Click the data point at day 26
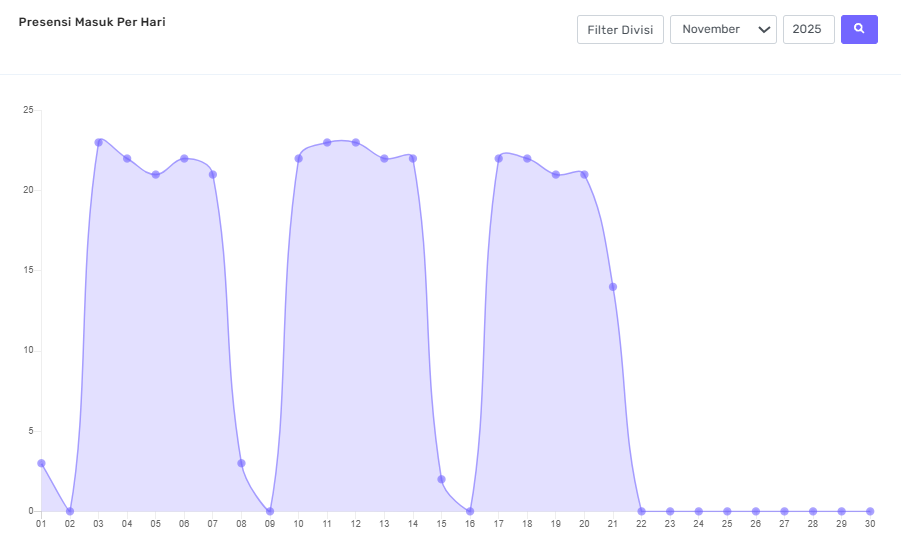The image size is (901, 556). tap(756, 511)
